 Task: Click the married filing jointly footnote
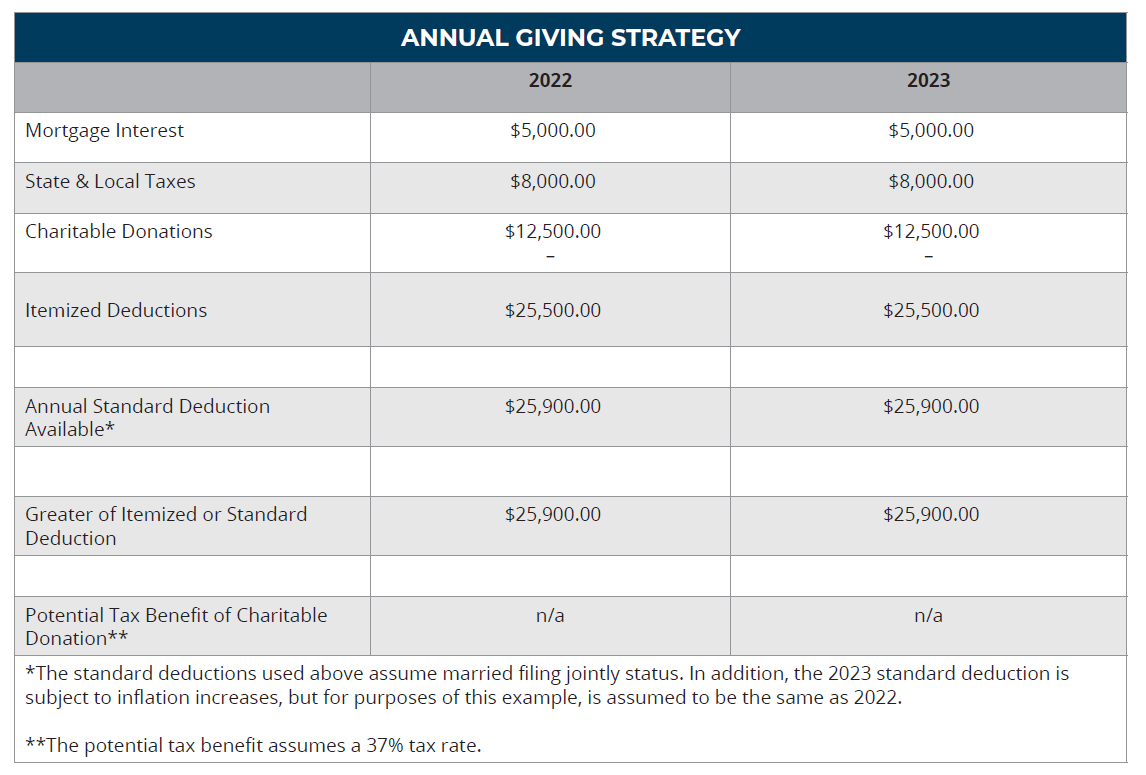point(546,685)
